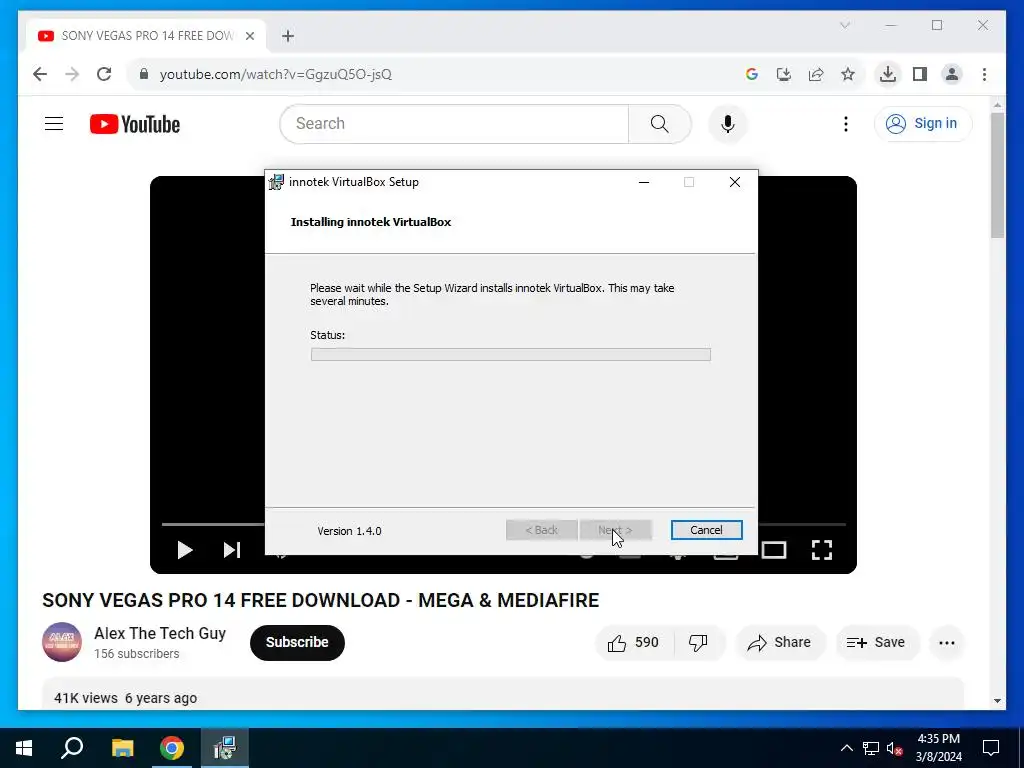Image resolution: width=1024 pixels, height=768 pixels.
Task: Click video title SONY VEGAS PRO 14
Action: (321, 600)
